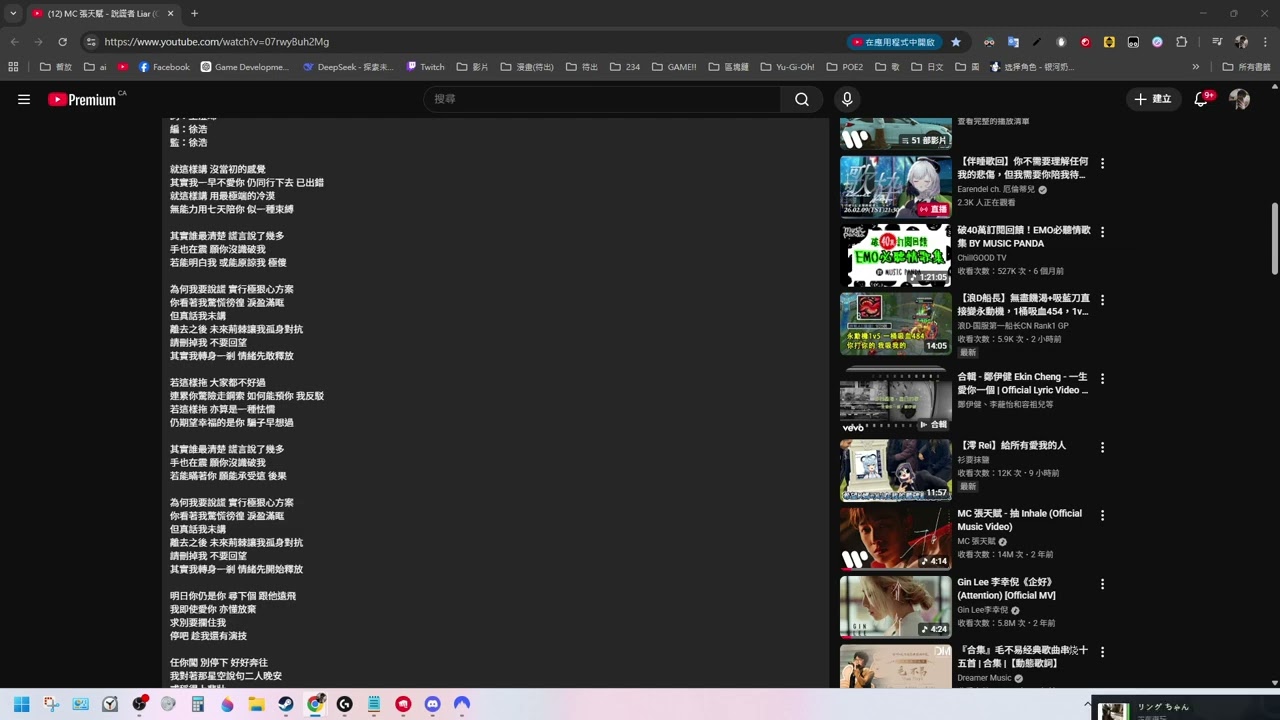Image resolution: width=1280 pixels, height=720 pixels.
Task: Click the black pen extension icon
Action: click(x=1037, y=42)
